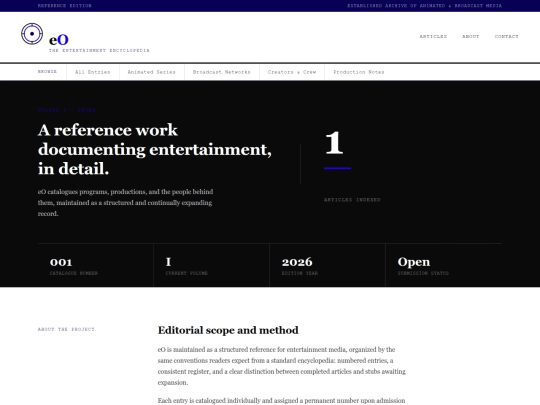Click the 'Open' submission status value
Viewport: 540px width, 405px height.
[x=414, y=262]
